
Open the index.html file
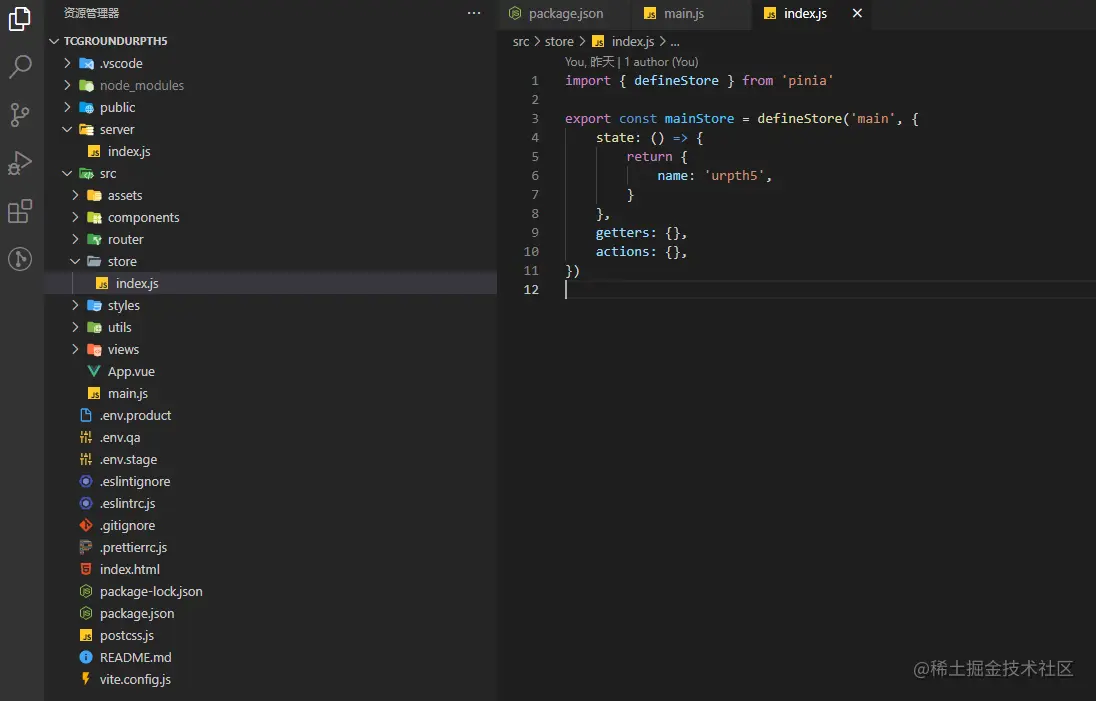click(x=129, y=570)
